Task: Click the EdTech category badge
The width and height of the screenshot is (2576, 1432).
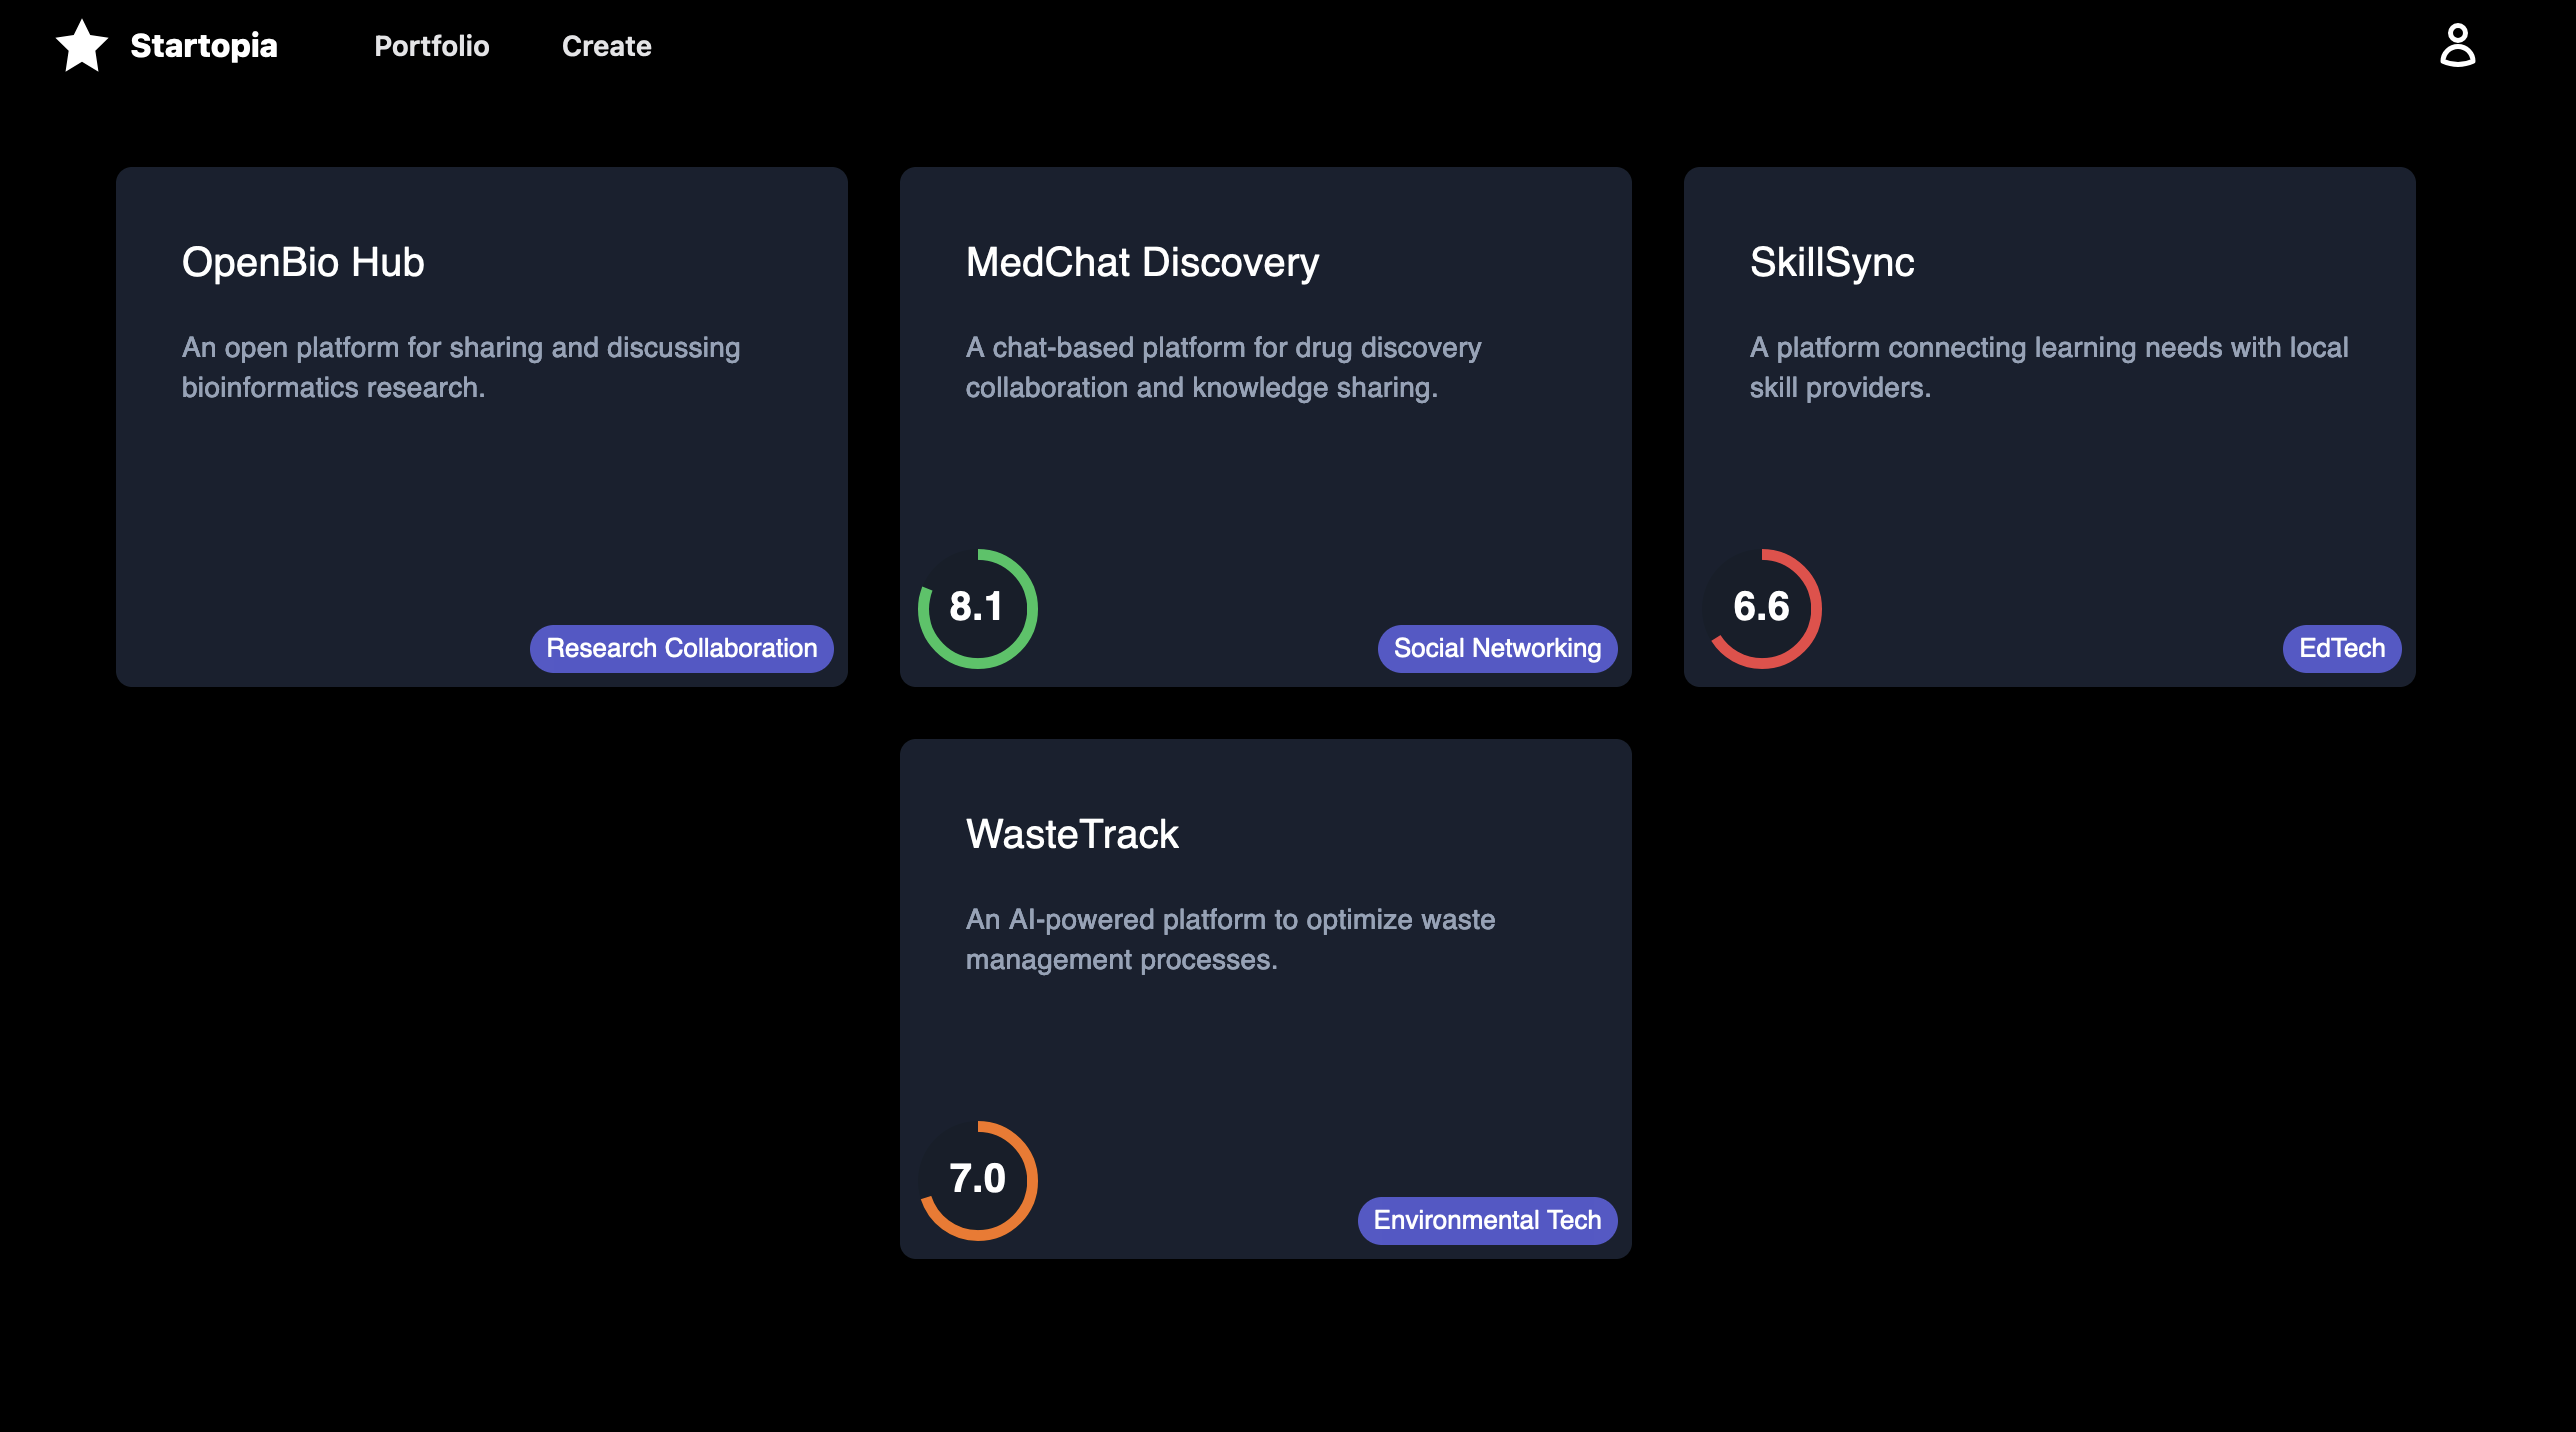Action: (x=2341, y=648)
